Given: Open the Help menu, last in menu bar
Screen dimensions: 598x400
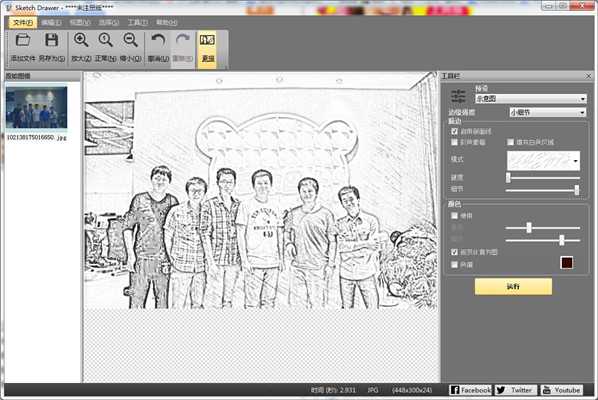Looking at the screenshot, I should pyautogui.click(x=167, y=22).
